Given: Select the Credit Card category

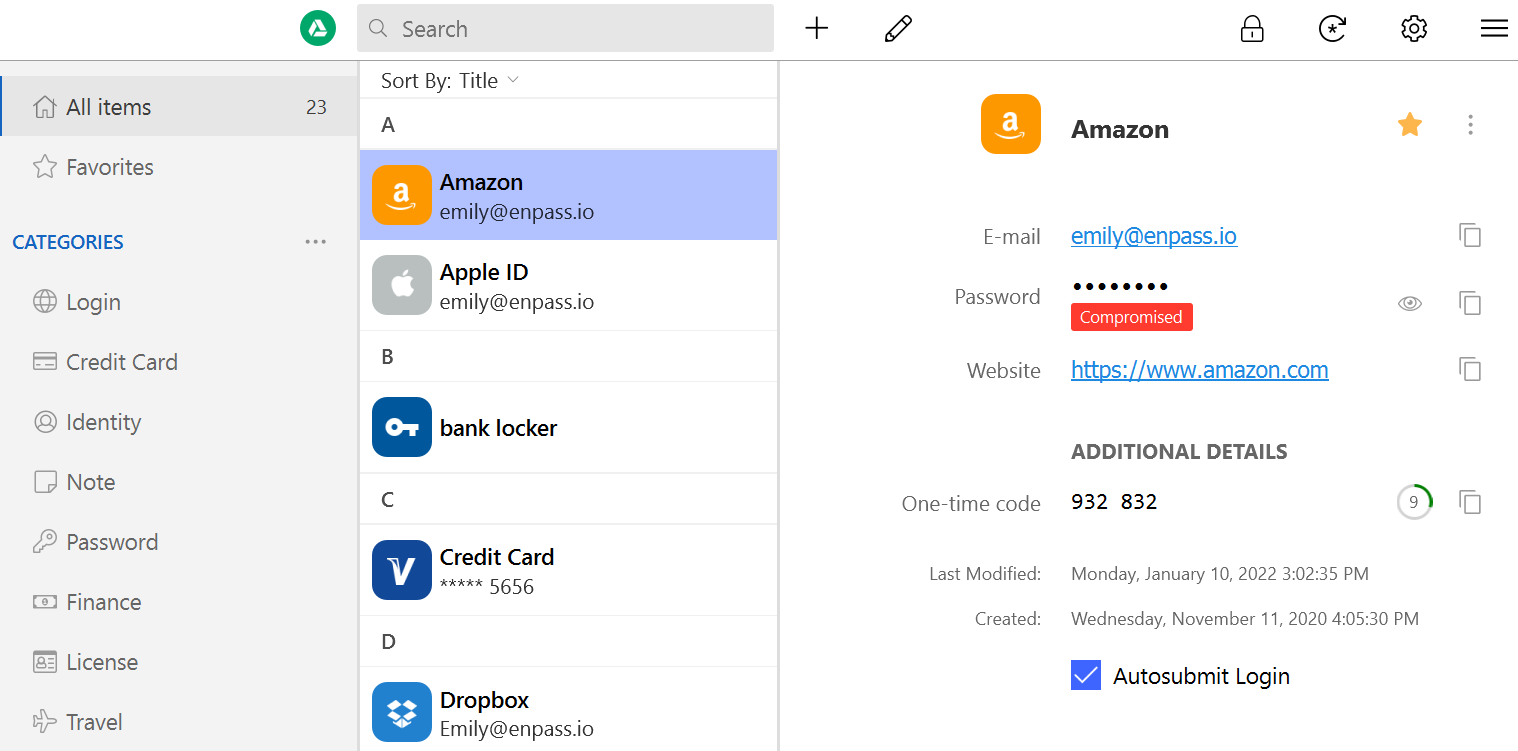Looking at the screenshot, I should click(179, 362).
